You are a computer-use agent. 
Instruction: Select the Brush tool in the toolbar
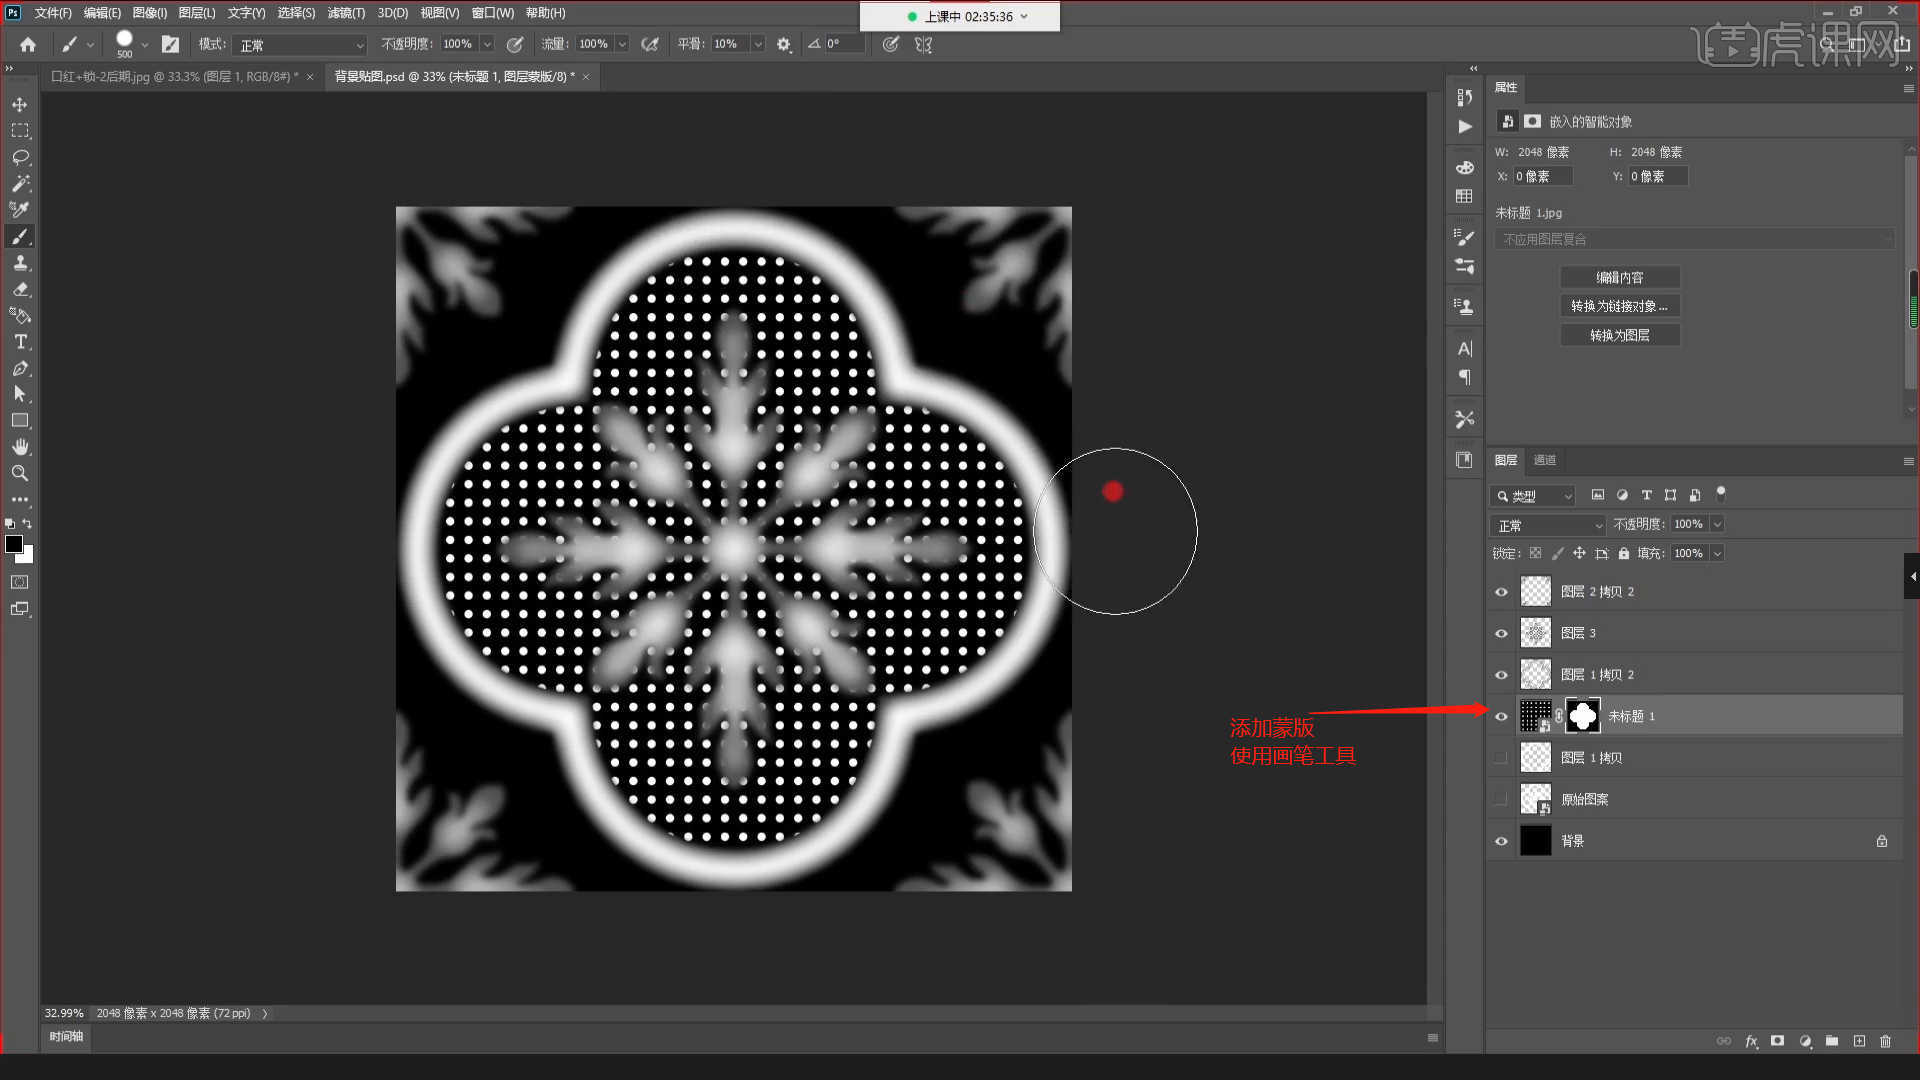20,236
